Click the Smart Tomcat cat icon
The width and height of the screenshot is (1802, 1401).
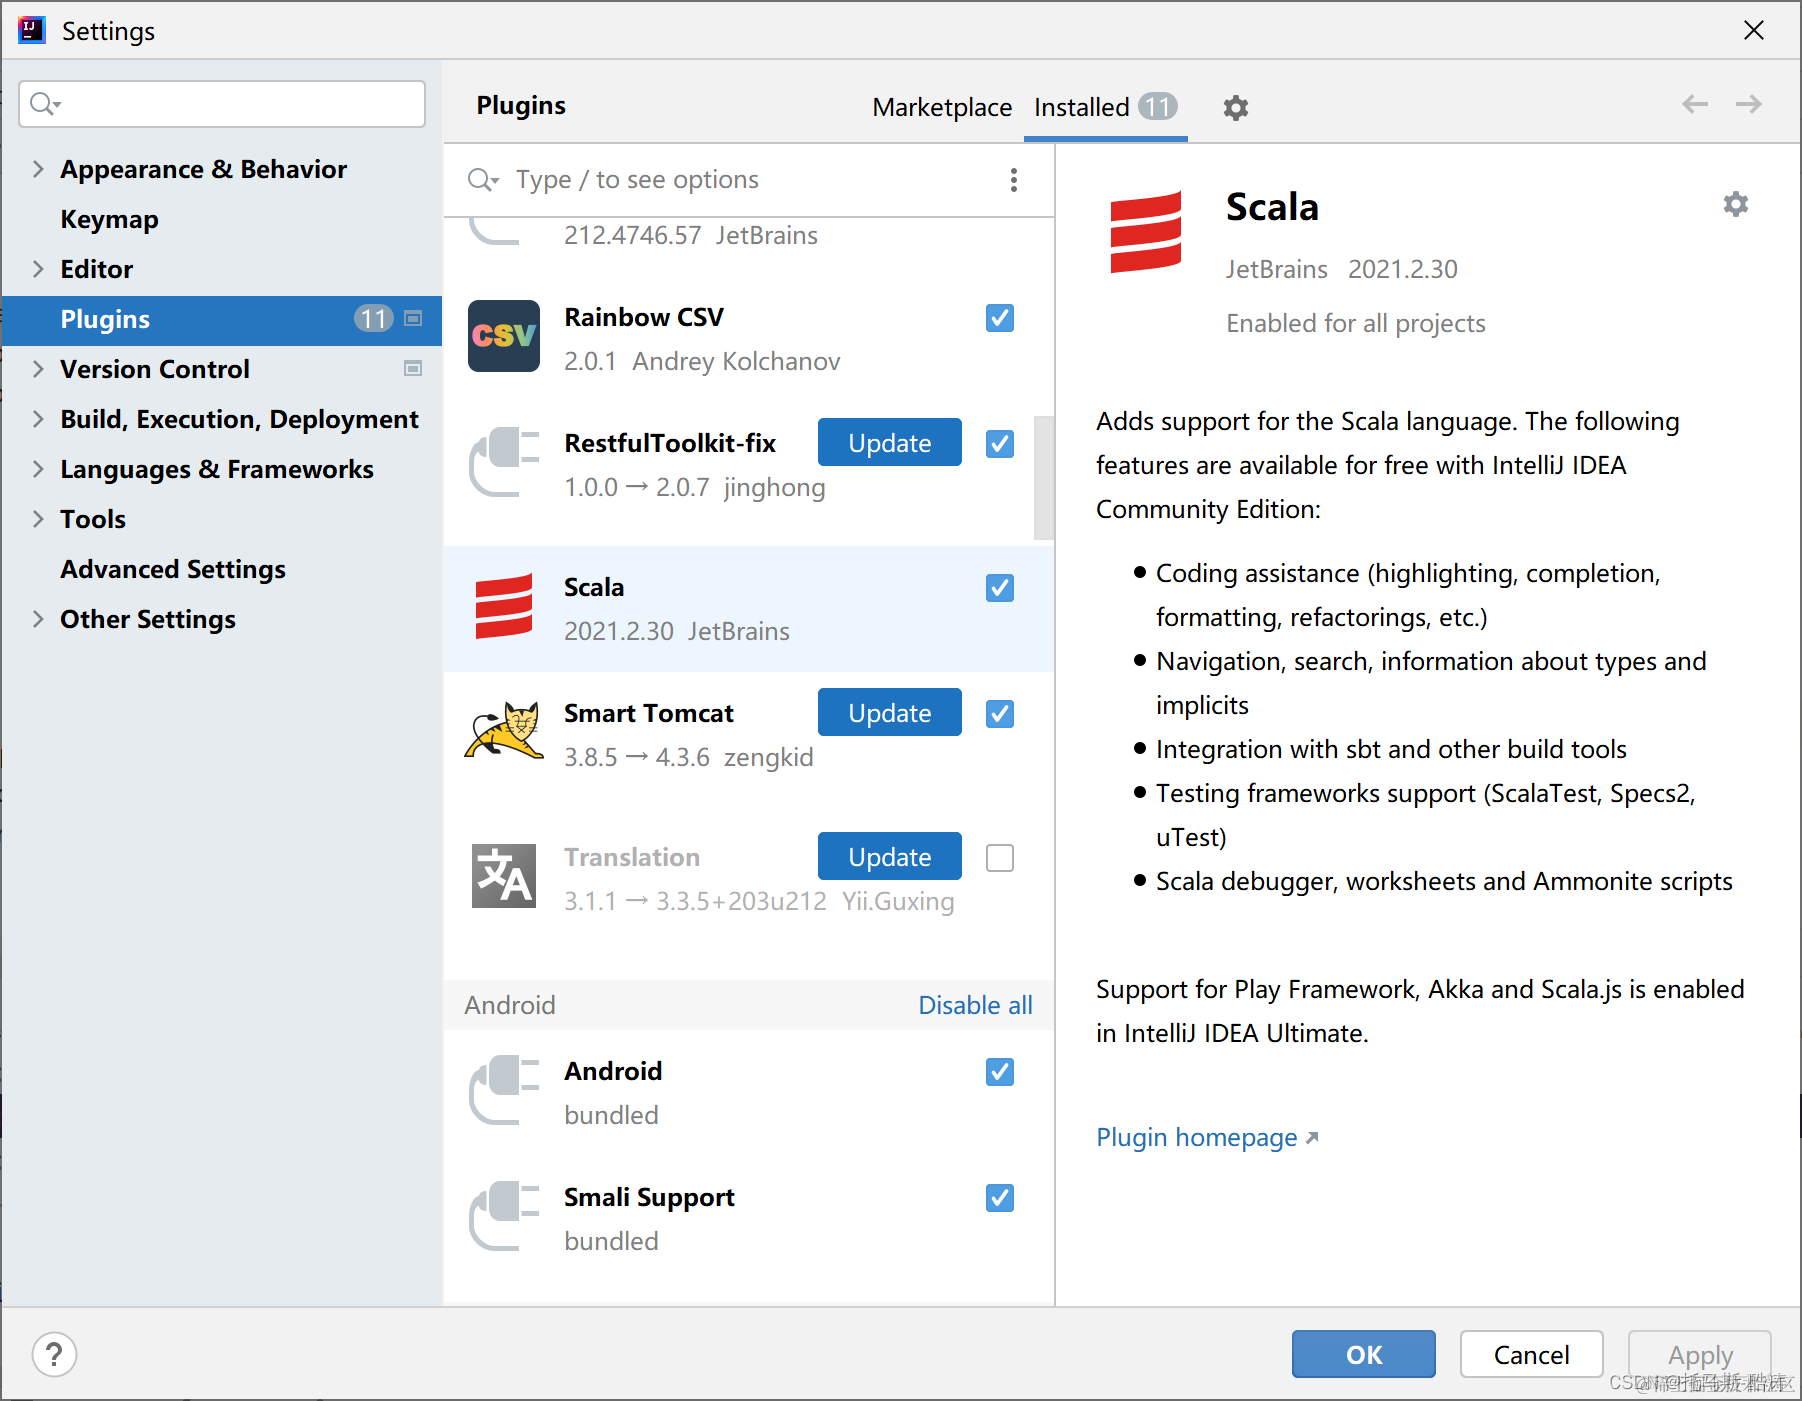[504, 731]
